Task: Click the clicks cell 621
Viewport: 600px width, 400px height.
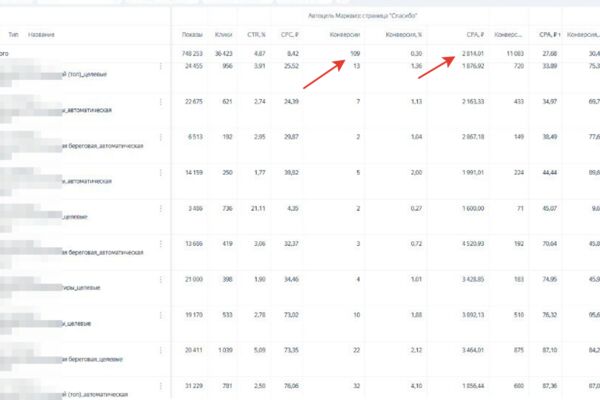Action: point(227,102)
